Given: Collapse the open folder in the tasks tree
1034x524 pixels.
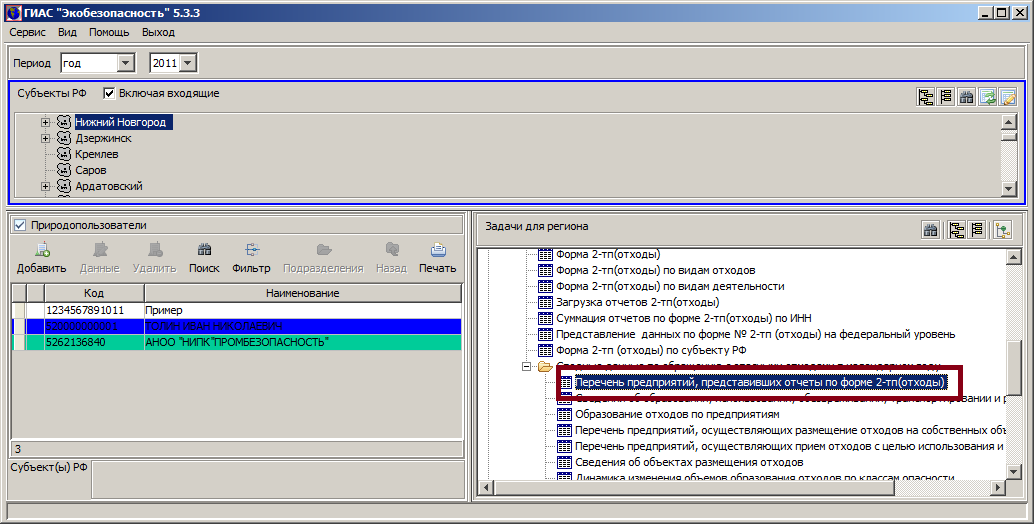Looking at the screenshot, I should (x=527, y=367).
